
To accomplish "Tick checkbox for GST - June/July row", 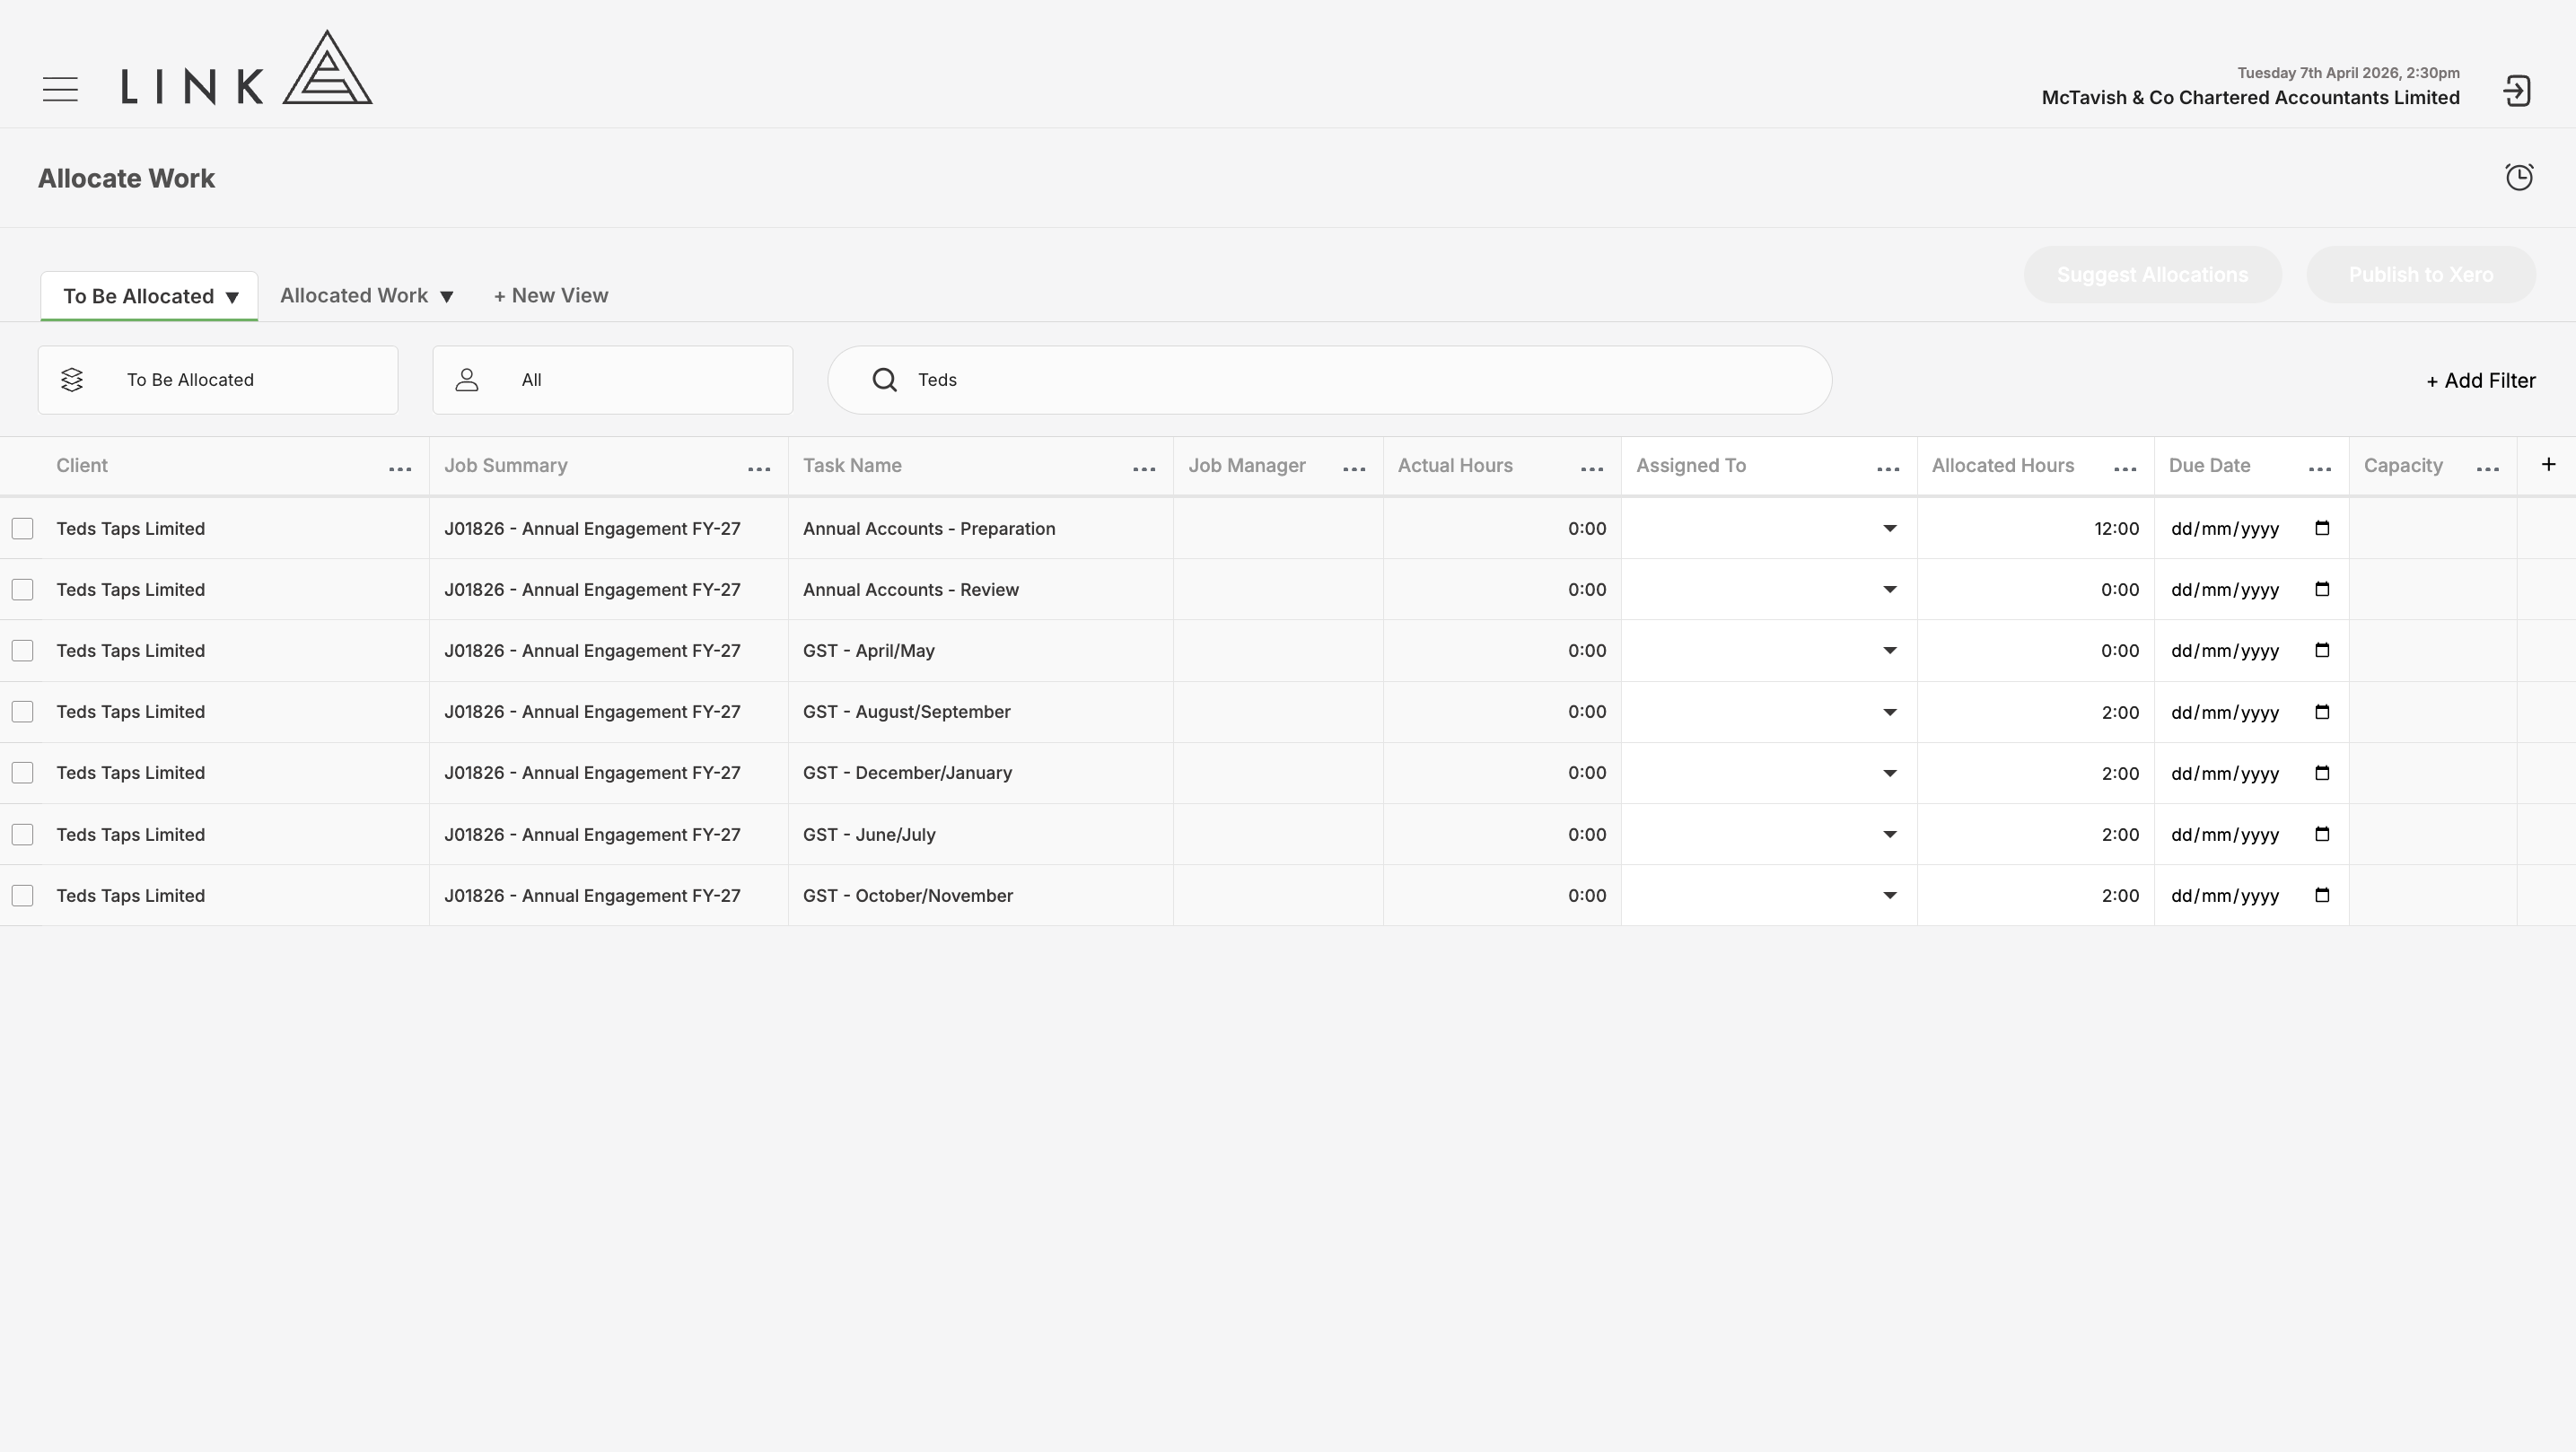I will point(22,834).
